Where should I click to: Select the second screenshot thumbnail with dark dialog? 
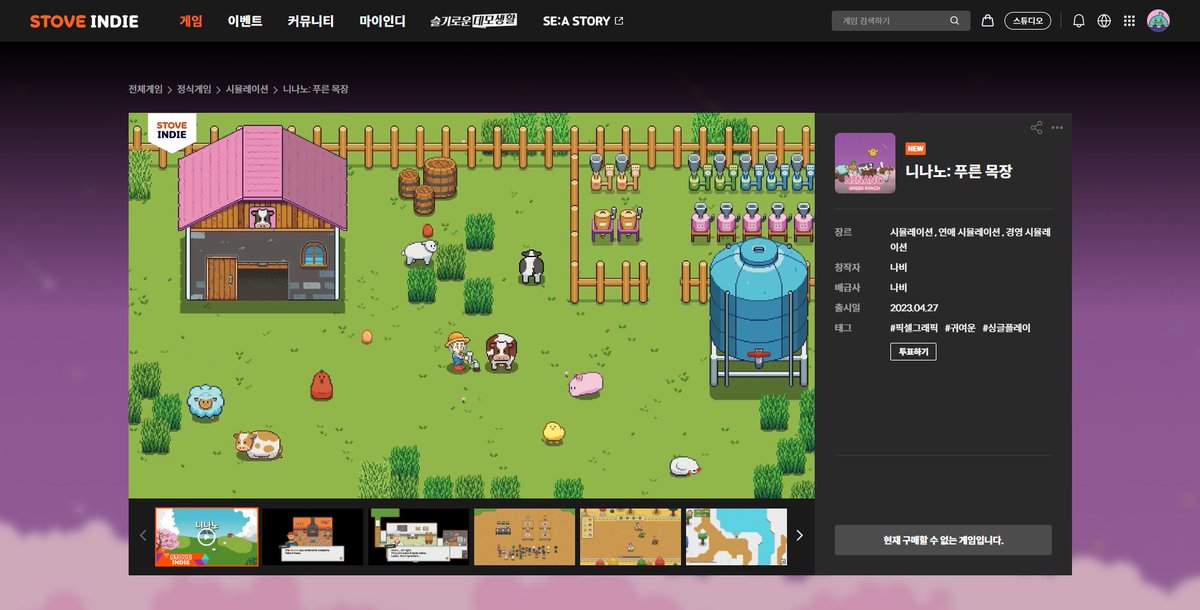click(x=313, y=537)
